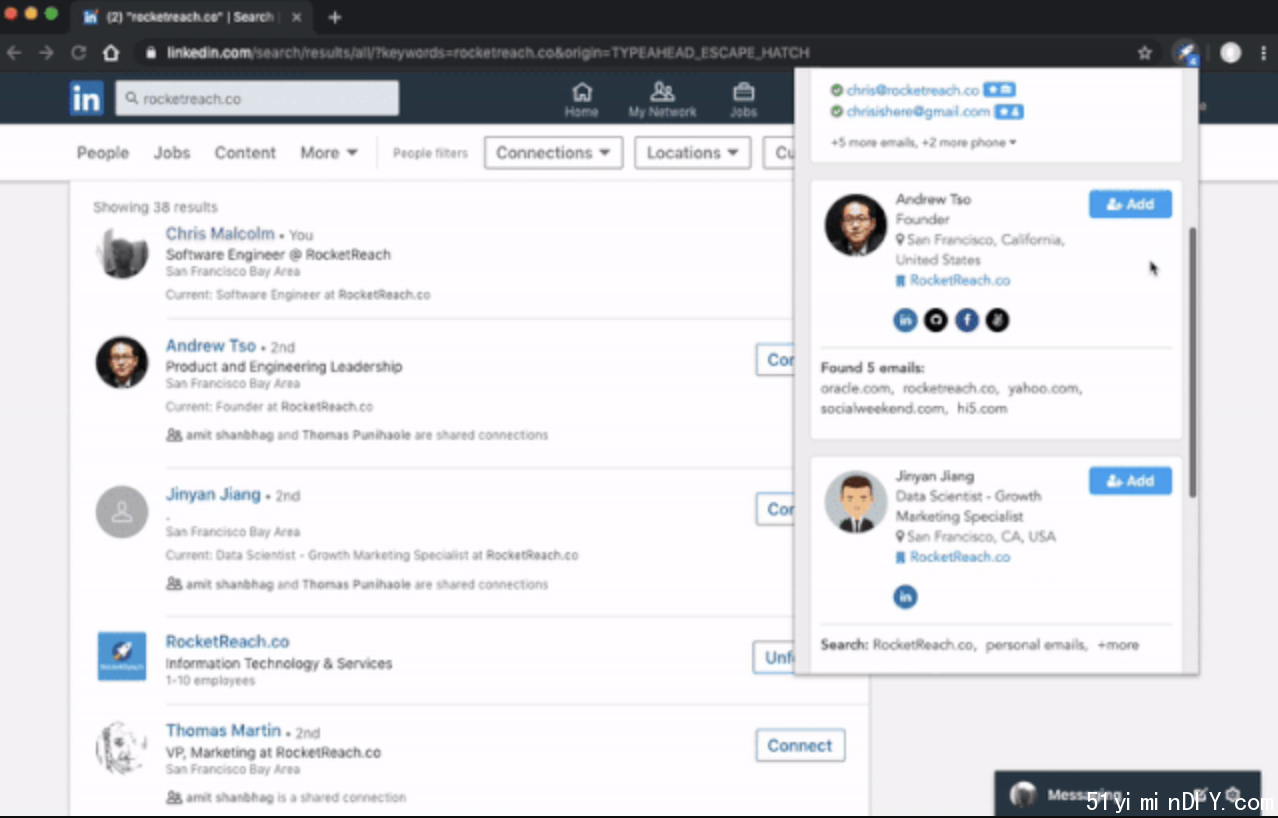Go to My Network in the nav bar
Viewport: 1278px width, 818px height.
(662, 99)
